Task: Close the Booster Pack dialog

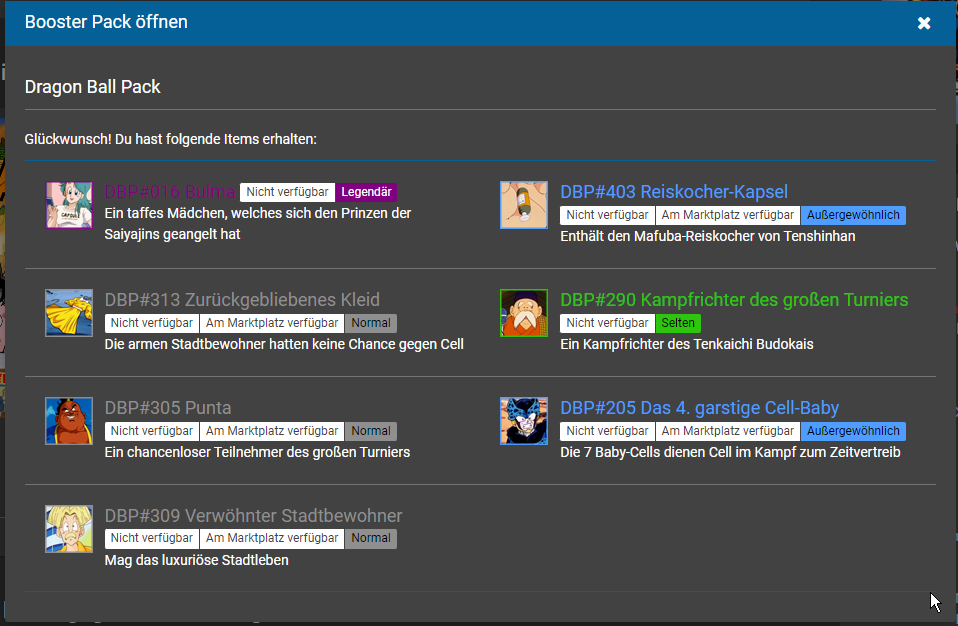Action: point(924,23)
